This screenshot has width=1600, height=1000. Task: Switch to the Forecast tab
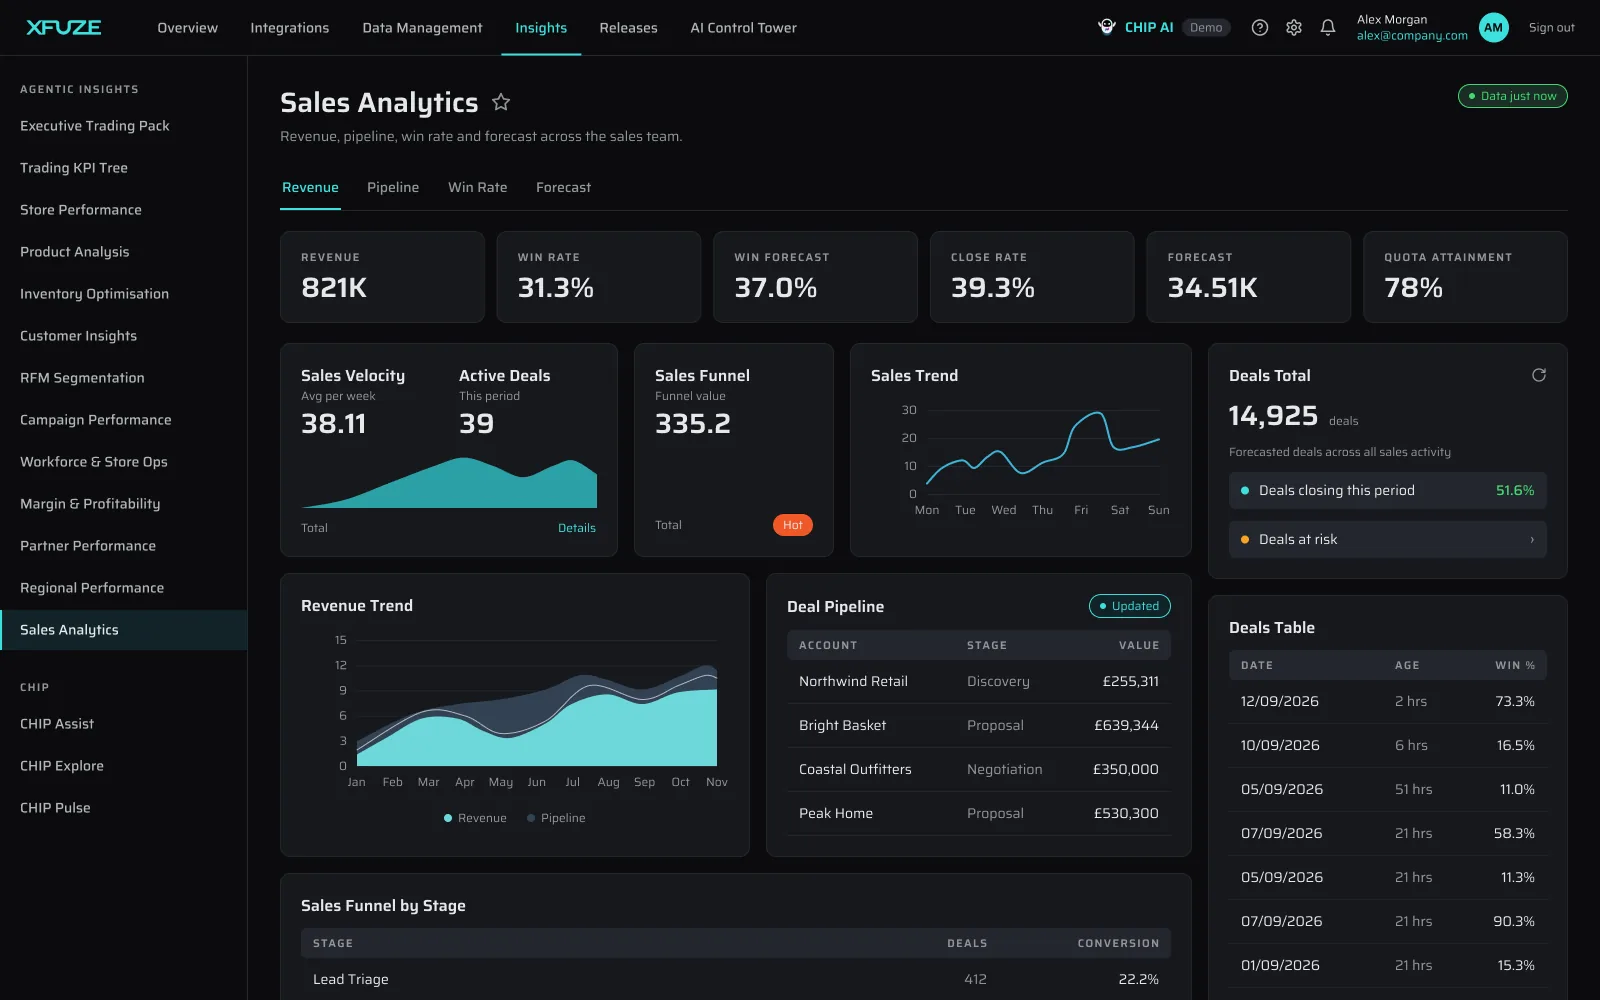563,187
